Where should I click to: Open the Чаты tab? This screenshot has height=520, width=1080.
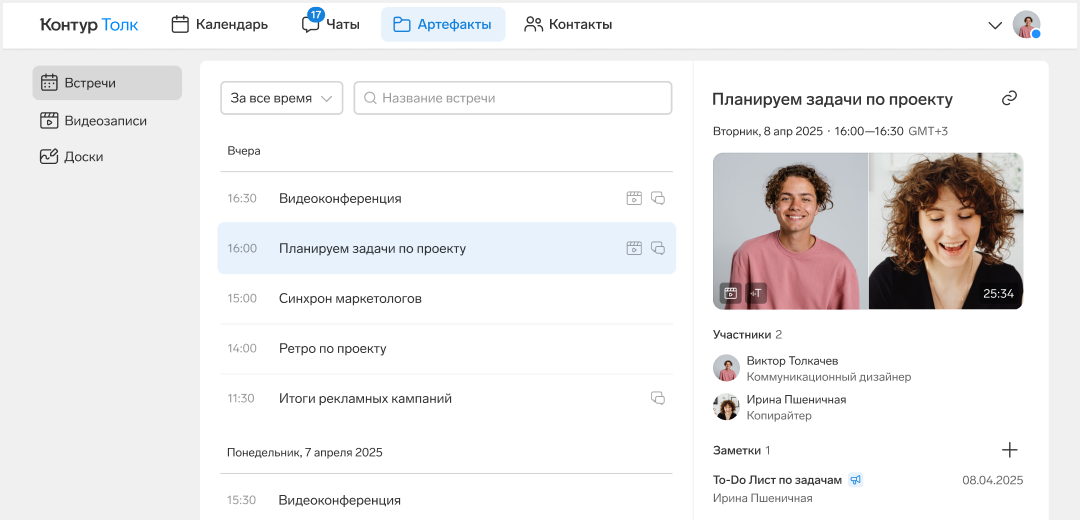(x=331, y=25)
